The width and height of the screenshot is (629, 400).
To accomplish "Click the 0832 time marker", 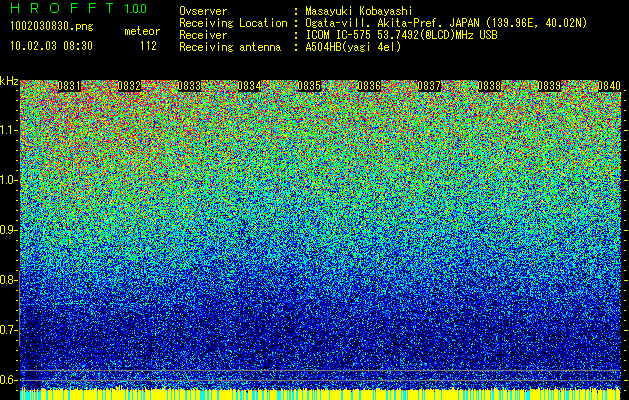I will [129, 86].
